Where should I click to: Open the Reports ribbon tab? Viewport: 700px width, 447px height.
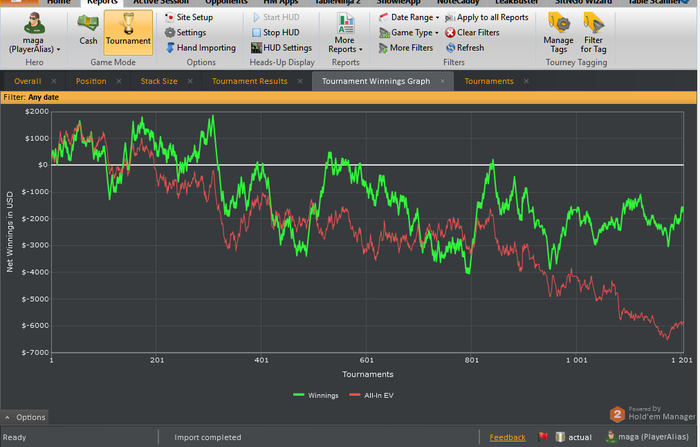(x=102, y=2)
